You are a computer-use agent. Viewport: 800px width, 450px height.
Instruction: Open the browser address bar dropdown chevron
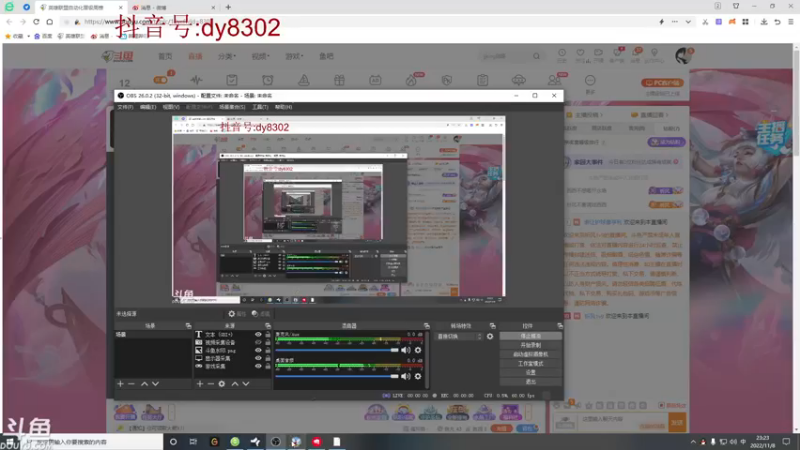[688, 22]
